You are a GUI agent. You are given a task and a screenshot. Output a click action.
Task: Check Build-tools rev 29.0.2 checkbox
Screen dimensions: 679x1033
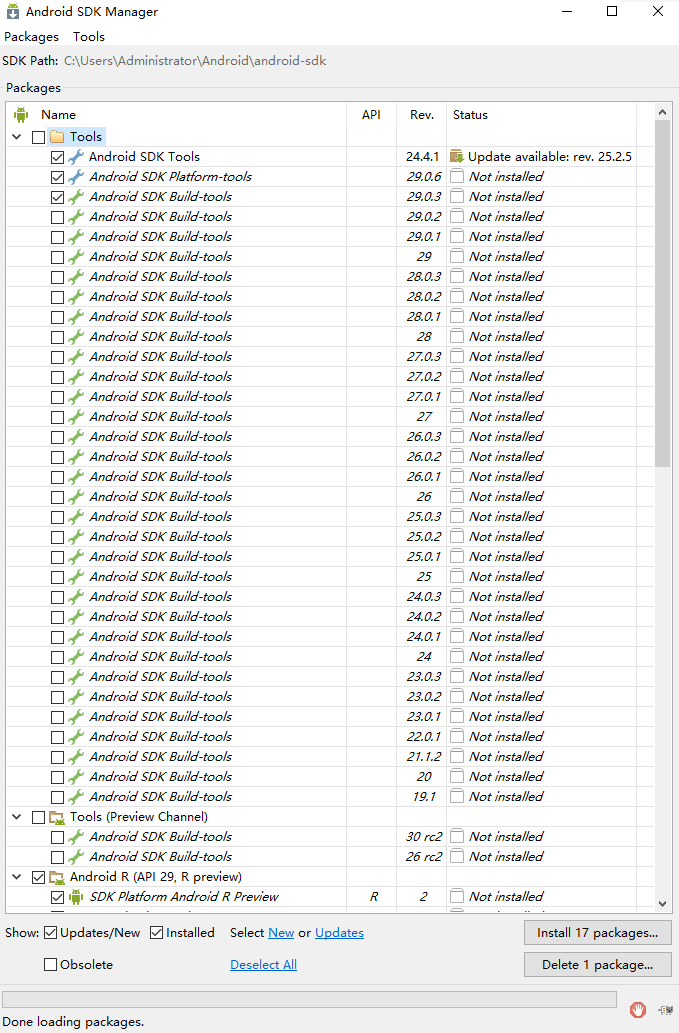tap(57, 217)
